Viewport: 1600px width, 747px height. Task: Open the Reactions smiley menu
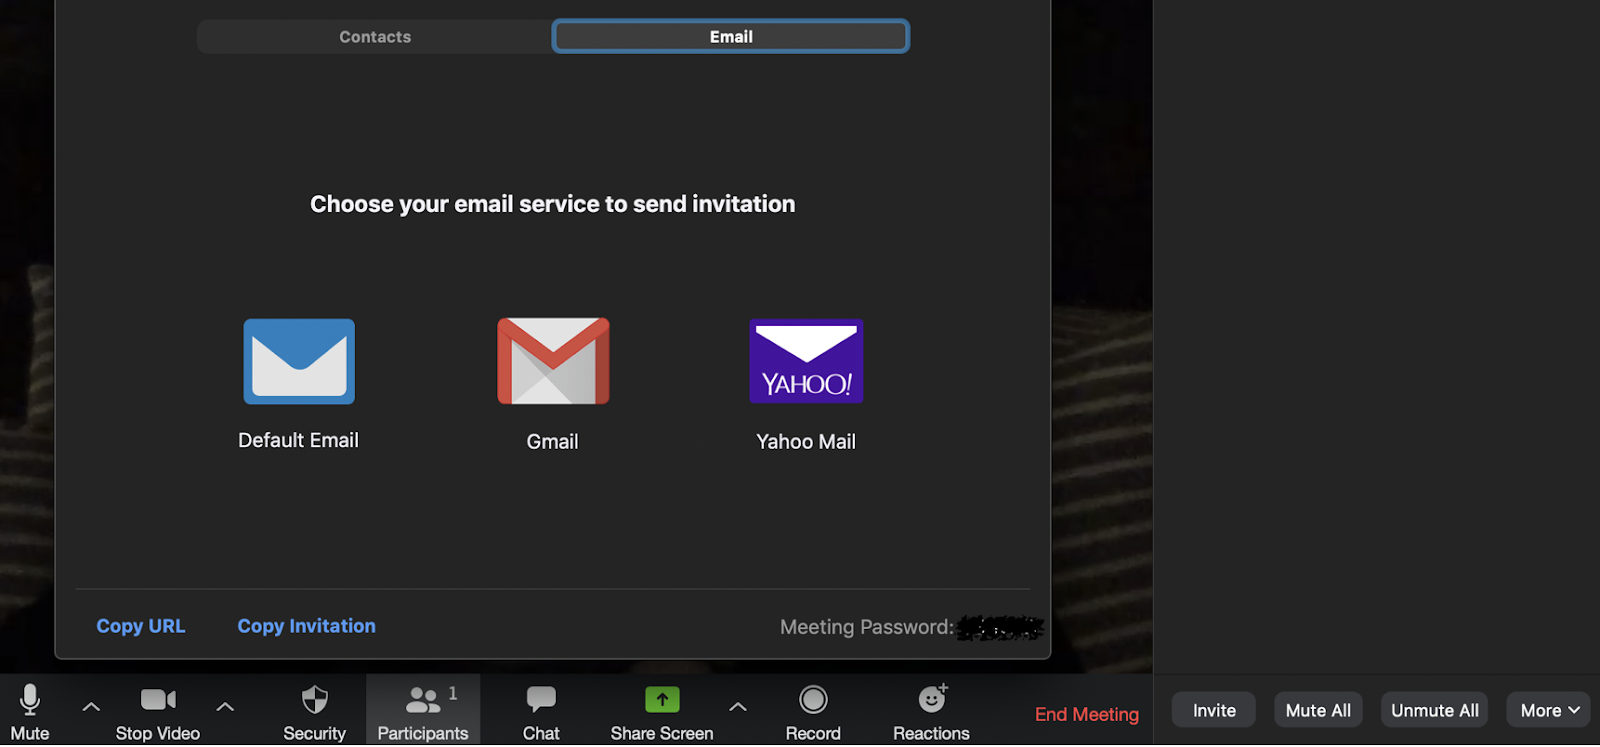click(931, 711)
